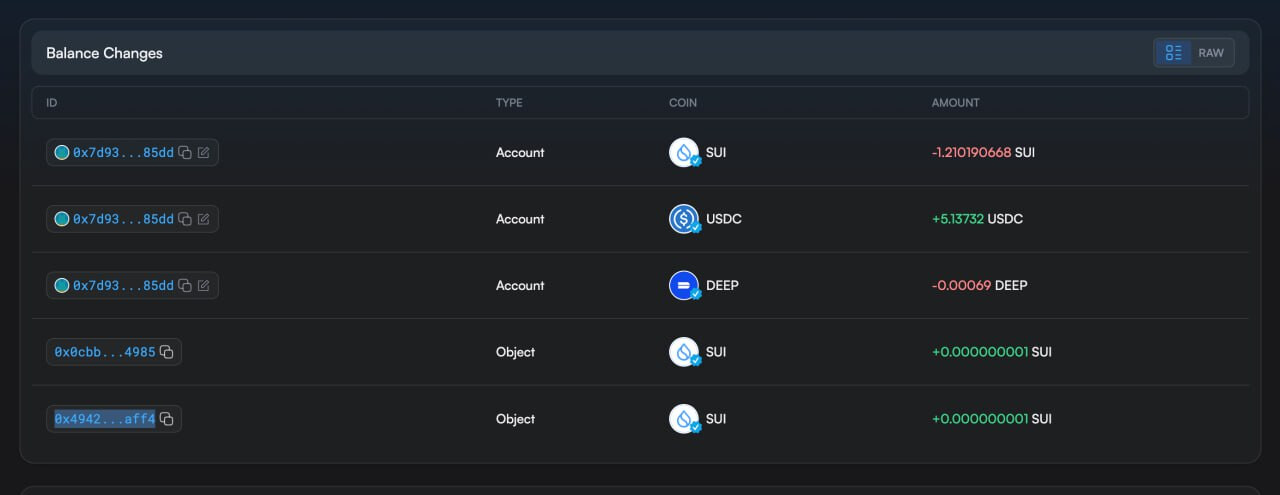Click the edit icon in the DEEP row
This screenshot has height=495, width=1280.
coord(204,286)
